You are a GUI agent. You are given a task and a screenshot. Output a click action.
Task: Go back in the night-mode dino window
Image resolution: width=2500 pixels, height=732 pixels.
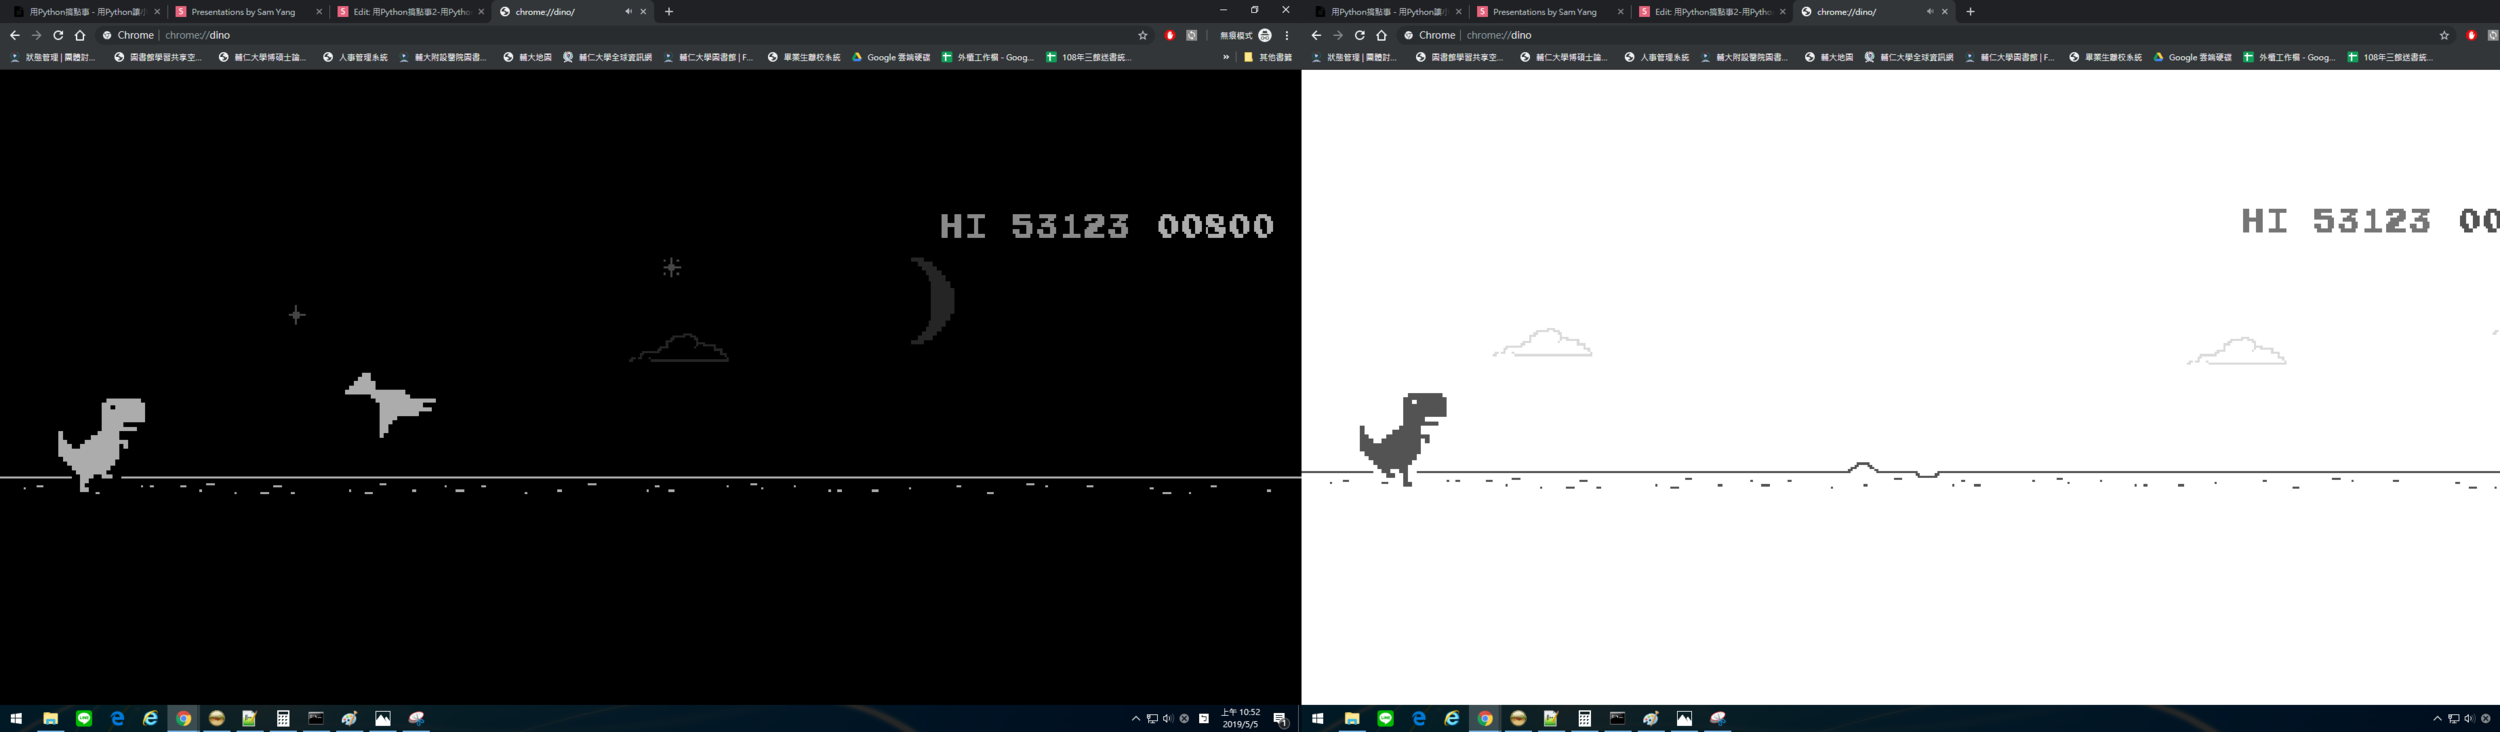[14, 35]
